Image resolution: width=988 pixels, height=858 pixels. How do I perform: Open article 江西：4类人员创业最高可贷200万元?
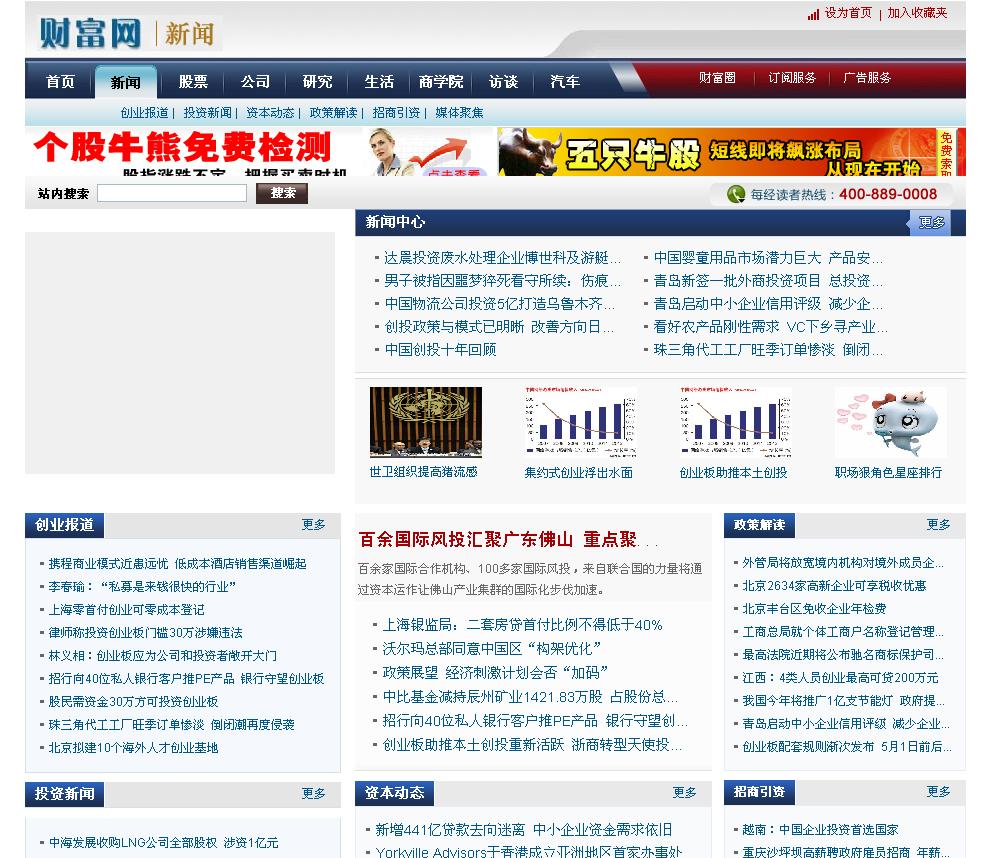[x=840, y=678]
